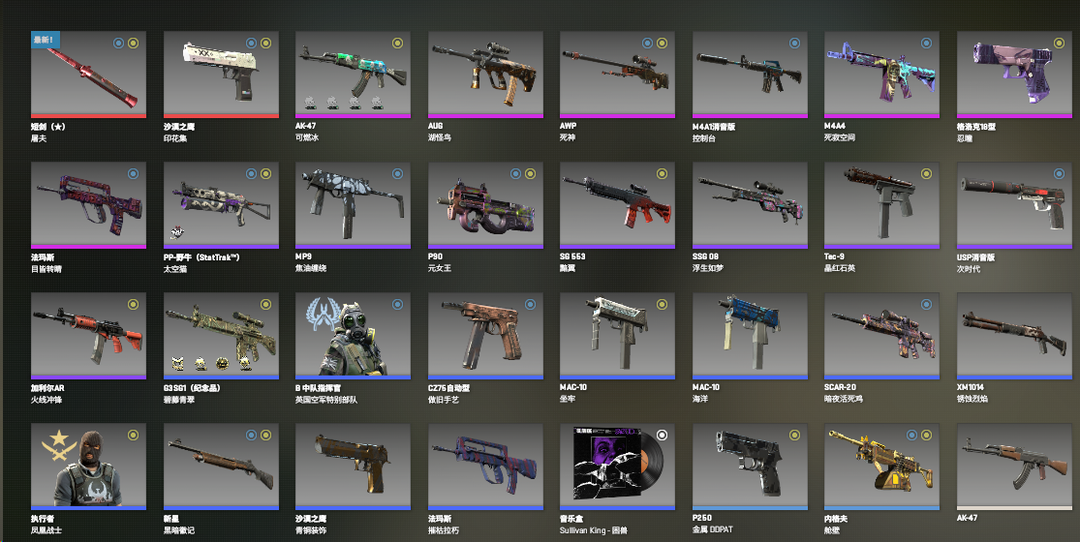The height and width of the screenshot is (542, 1080).
Task: Select the AWP 死神 sniper rifle
Action: (x=617, y=74)
